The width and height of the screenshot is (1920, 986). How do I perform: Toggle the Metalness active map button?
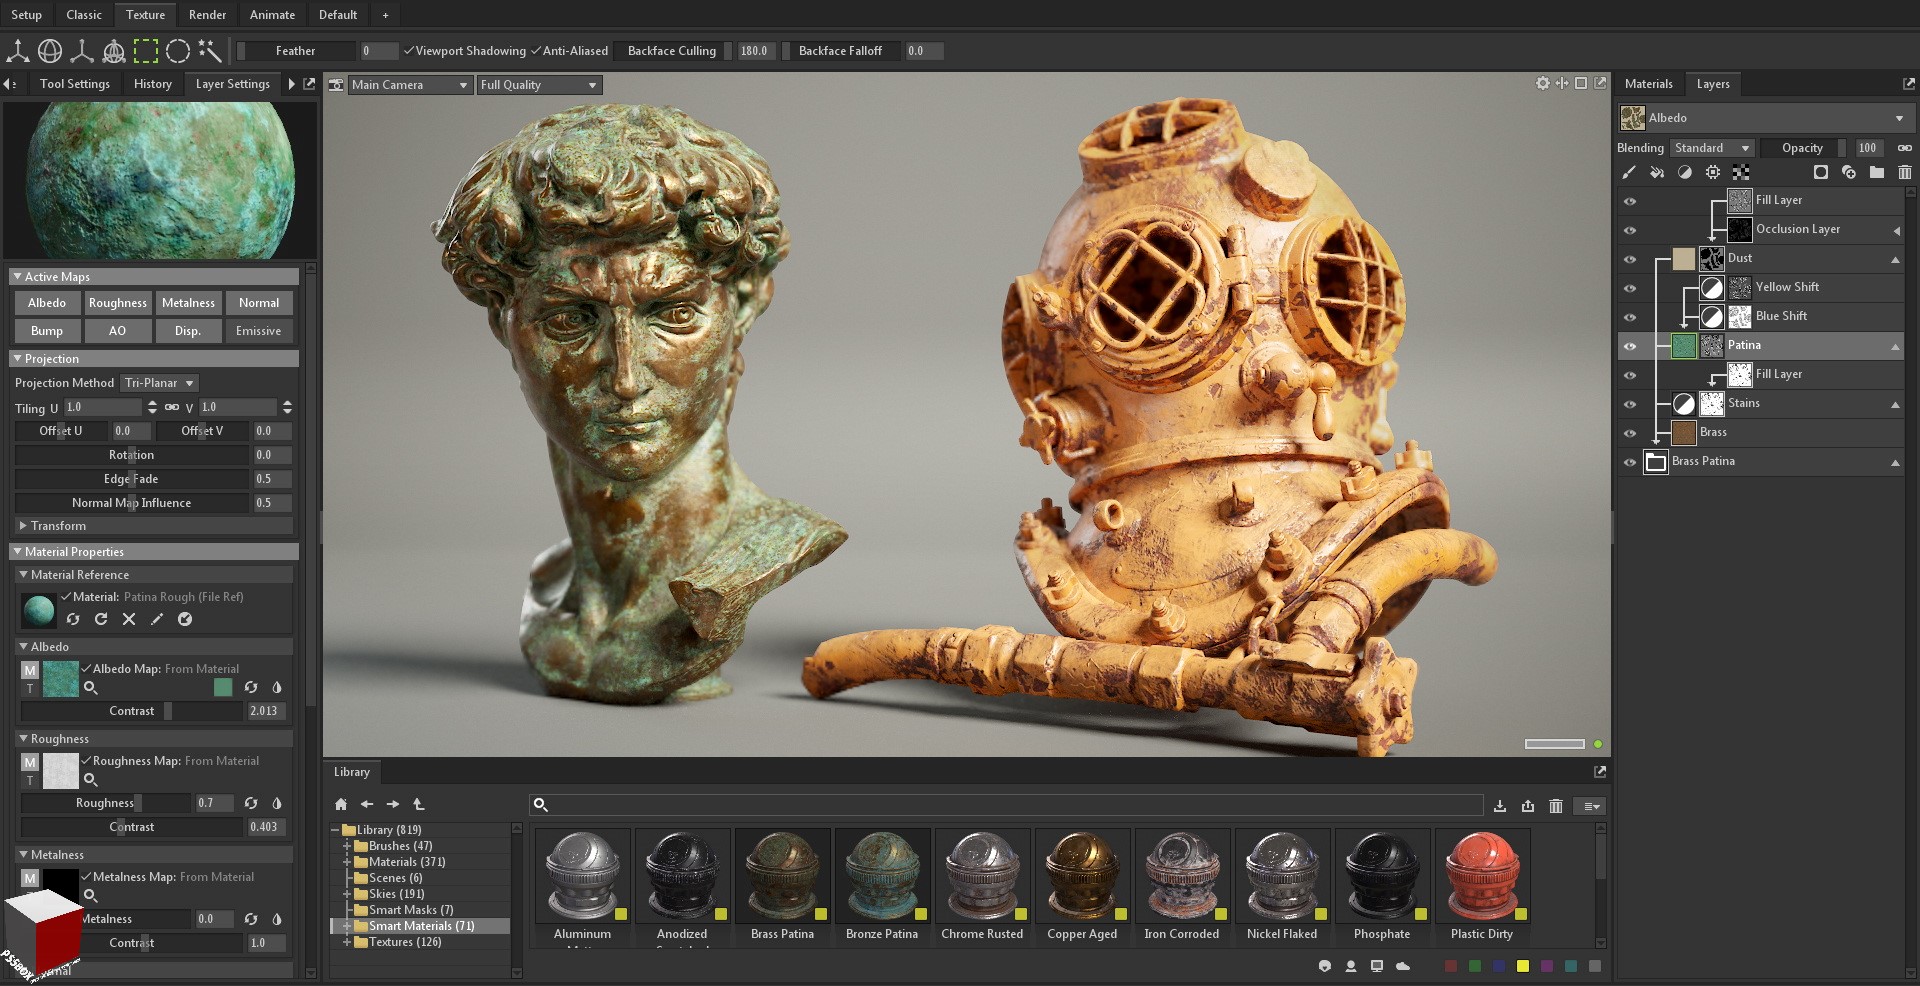[x=188, y=303]
